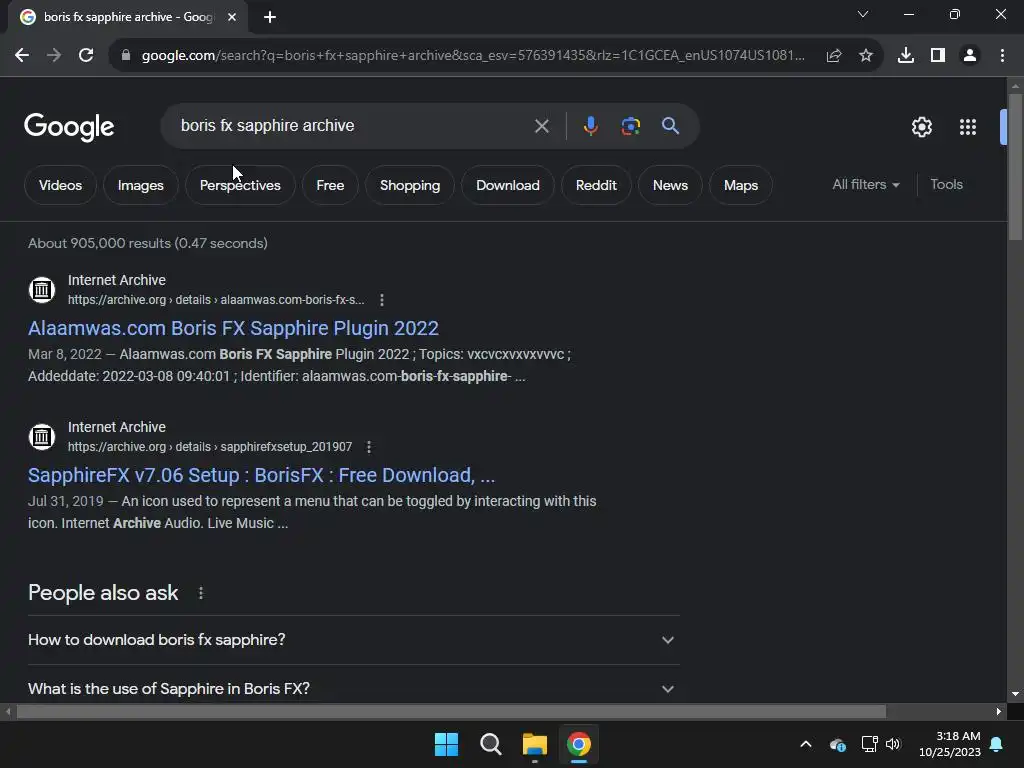
Task: Select the Reddit filter chip
Action: click(596, 185)
